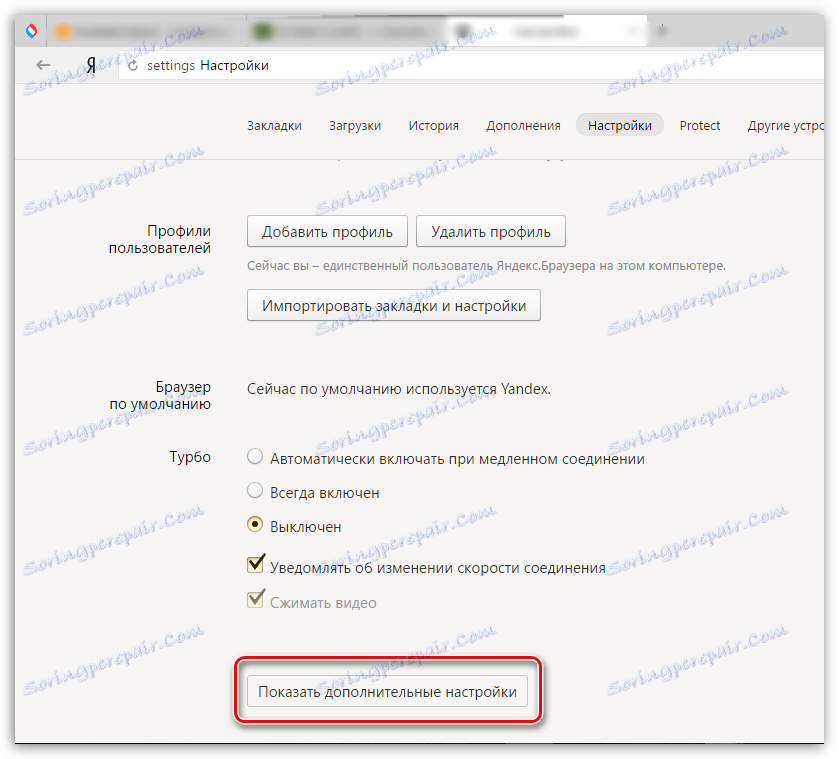The image size is (839, 759).
Task: Click Импортировать закладки и настройки
Action: [394, 305]
